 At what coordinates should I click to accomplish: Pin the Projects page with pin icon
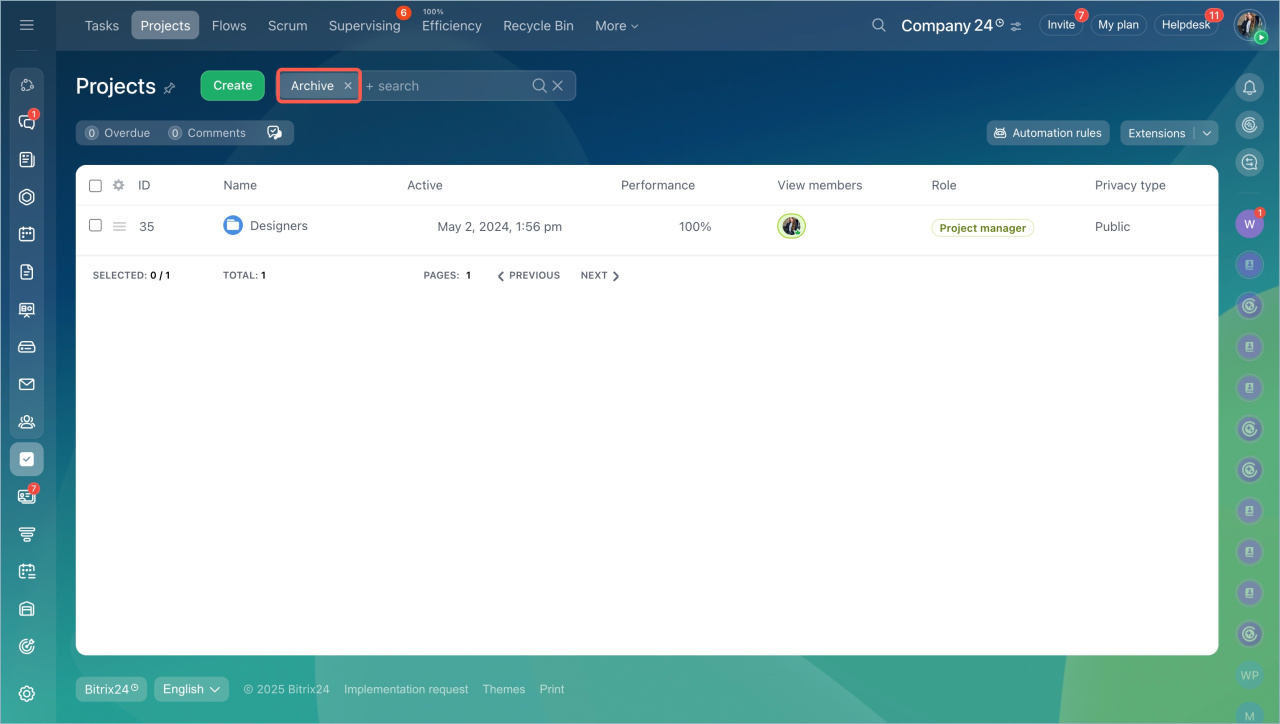[x=170, y=88]
